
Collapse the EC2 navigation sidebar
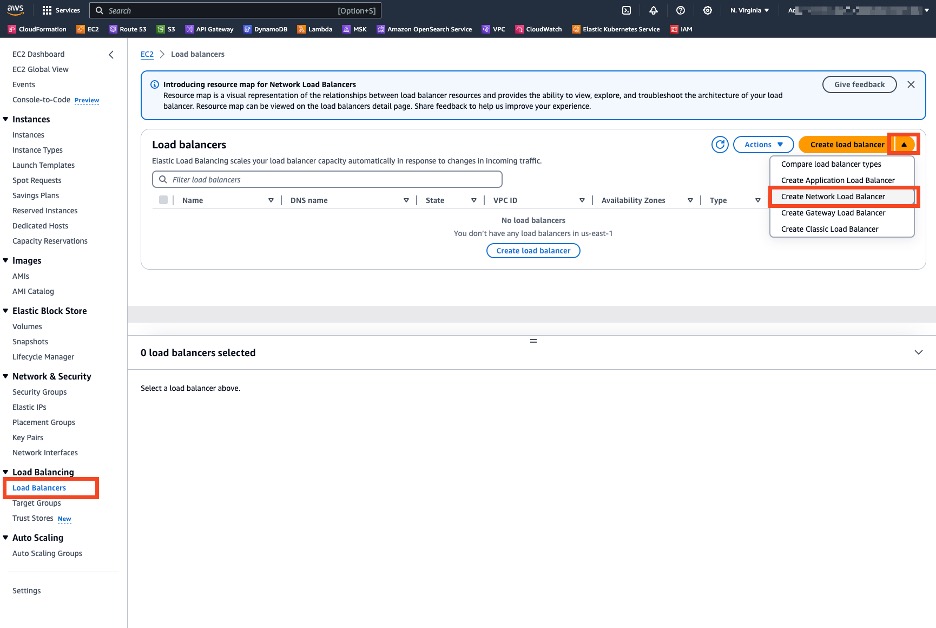[111, 54]
